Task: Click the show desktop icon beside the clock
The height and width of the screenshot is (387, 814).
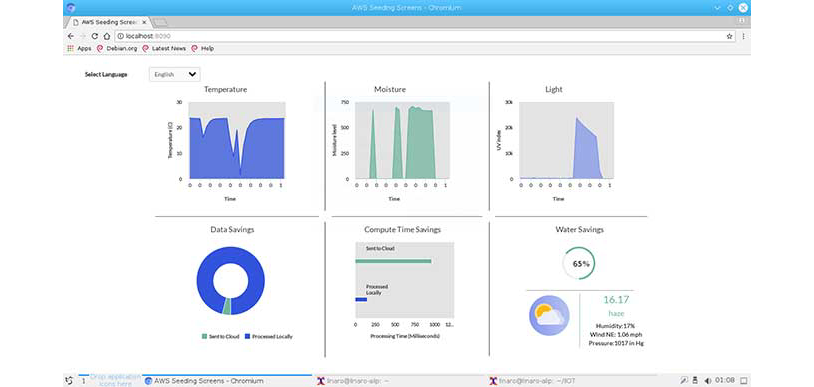Action: coord(743,381)
